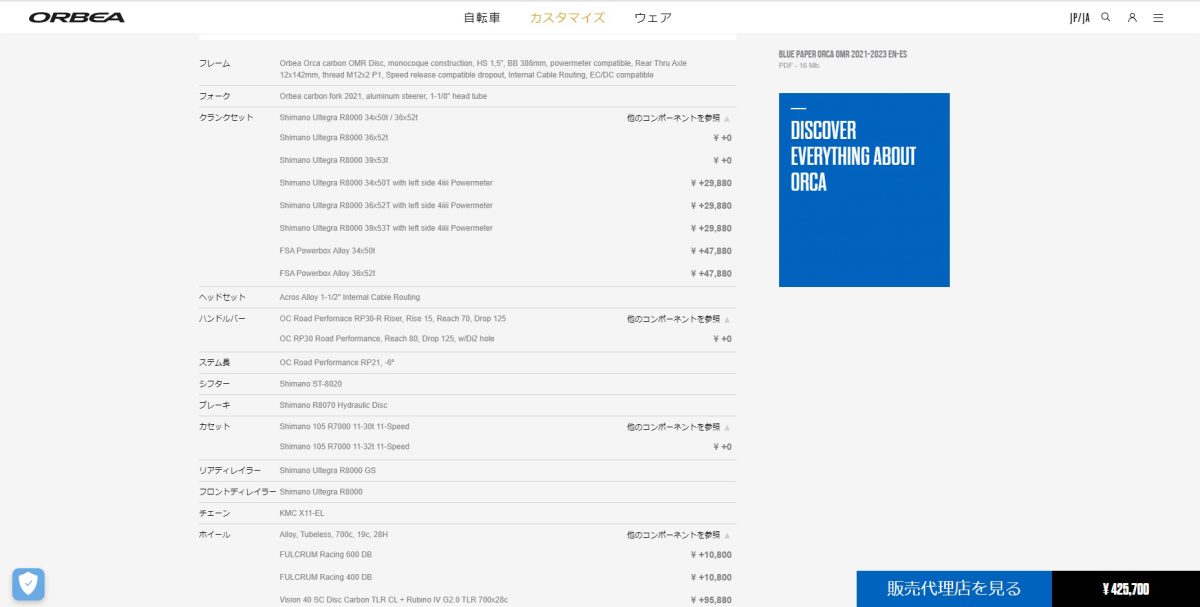Image resolution: width=1200 pixels, height=607 pixels.
Task: Open the search icon in header
Action: click(1106, 17)
